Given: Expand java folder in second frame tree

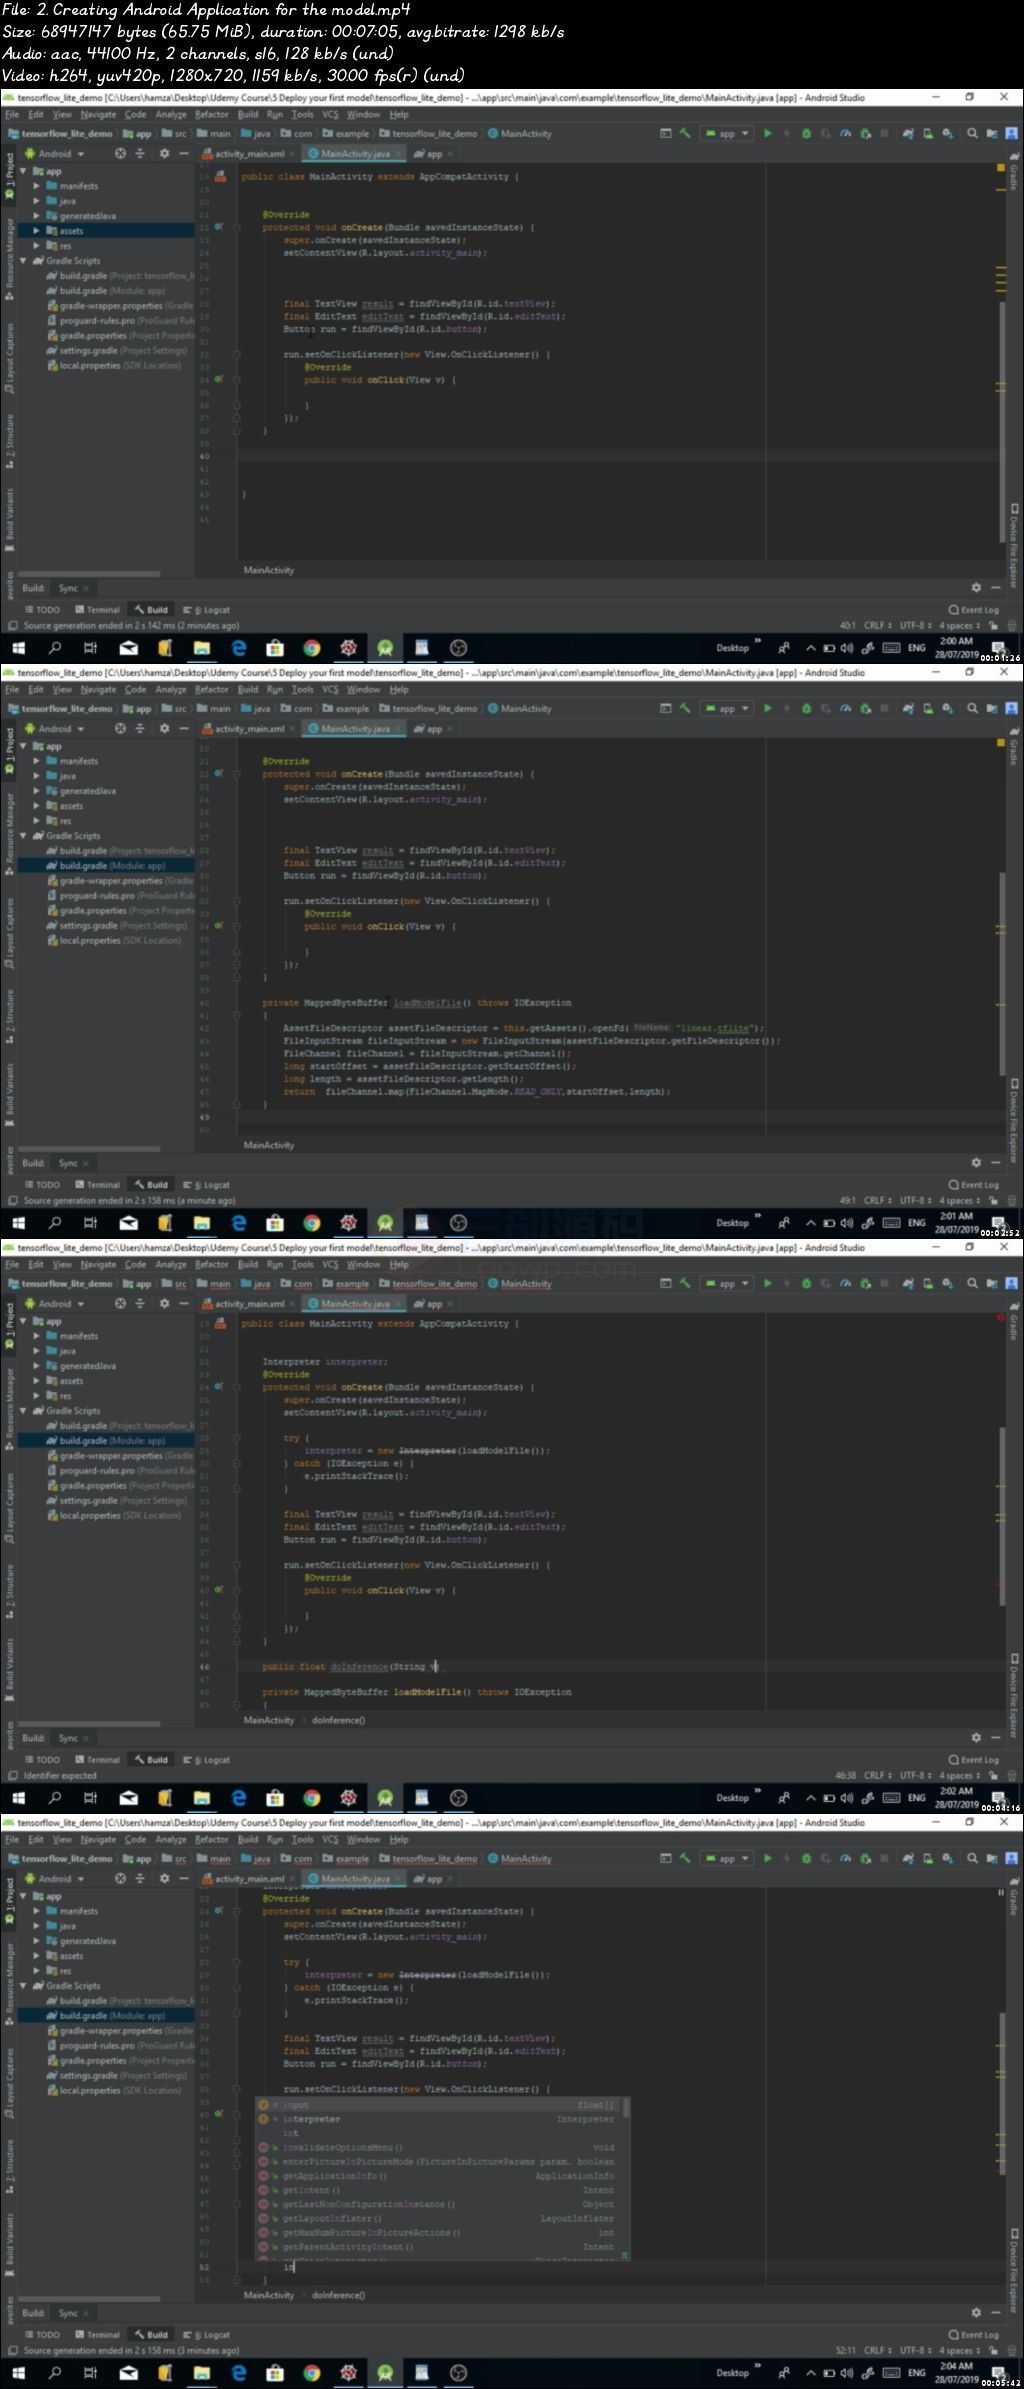Looking at the screenshot, I should click(x=37, y=776).
